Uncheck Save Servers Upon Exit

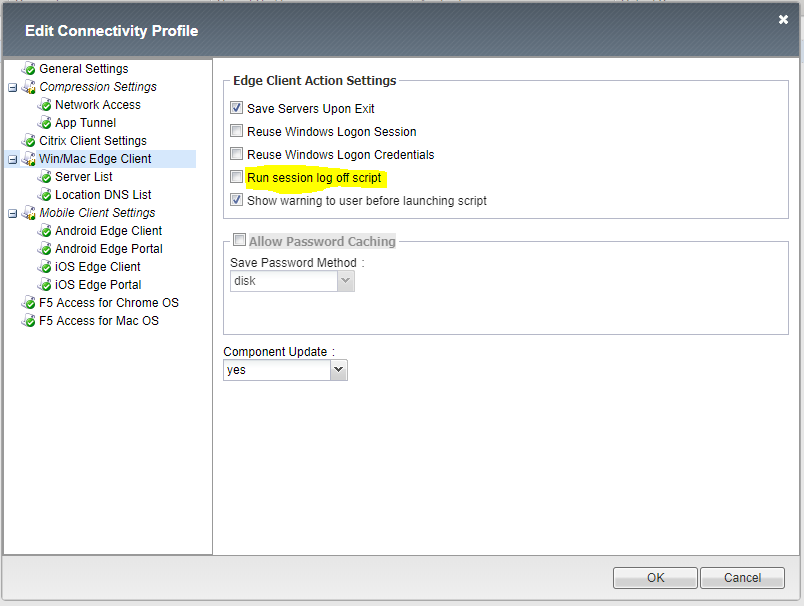[x=237, y=108]
